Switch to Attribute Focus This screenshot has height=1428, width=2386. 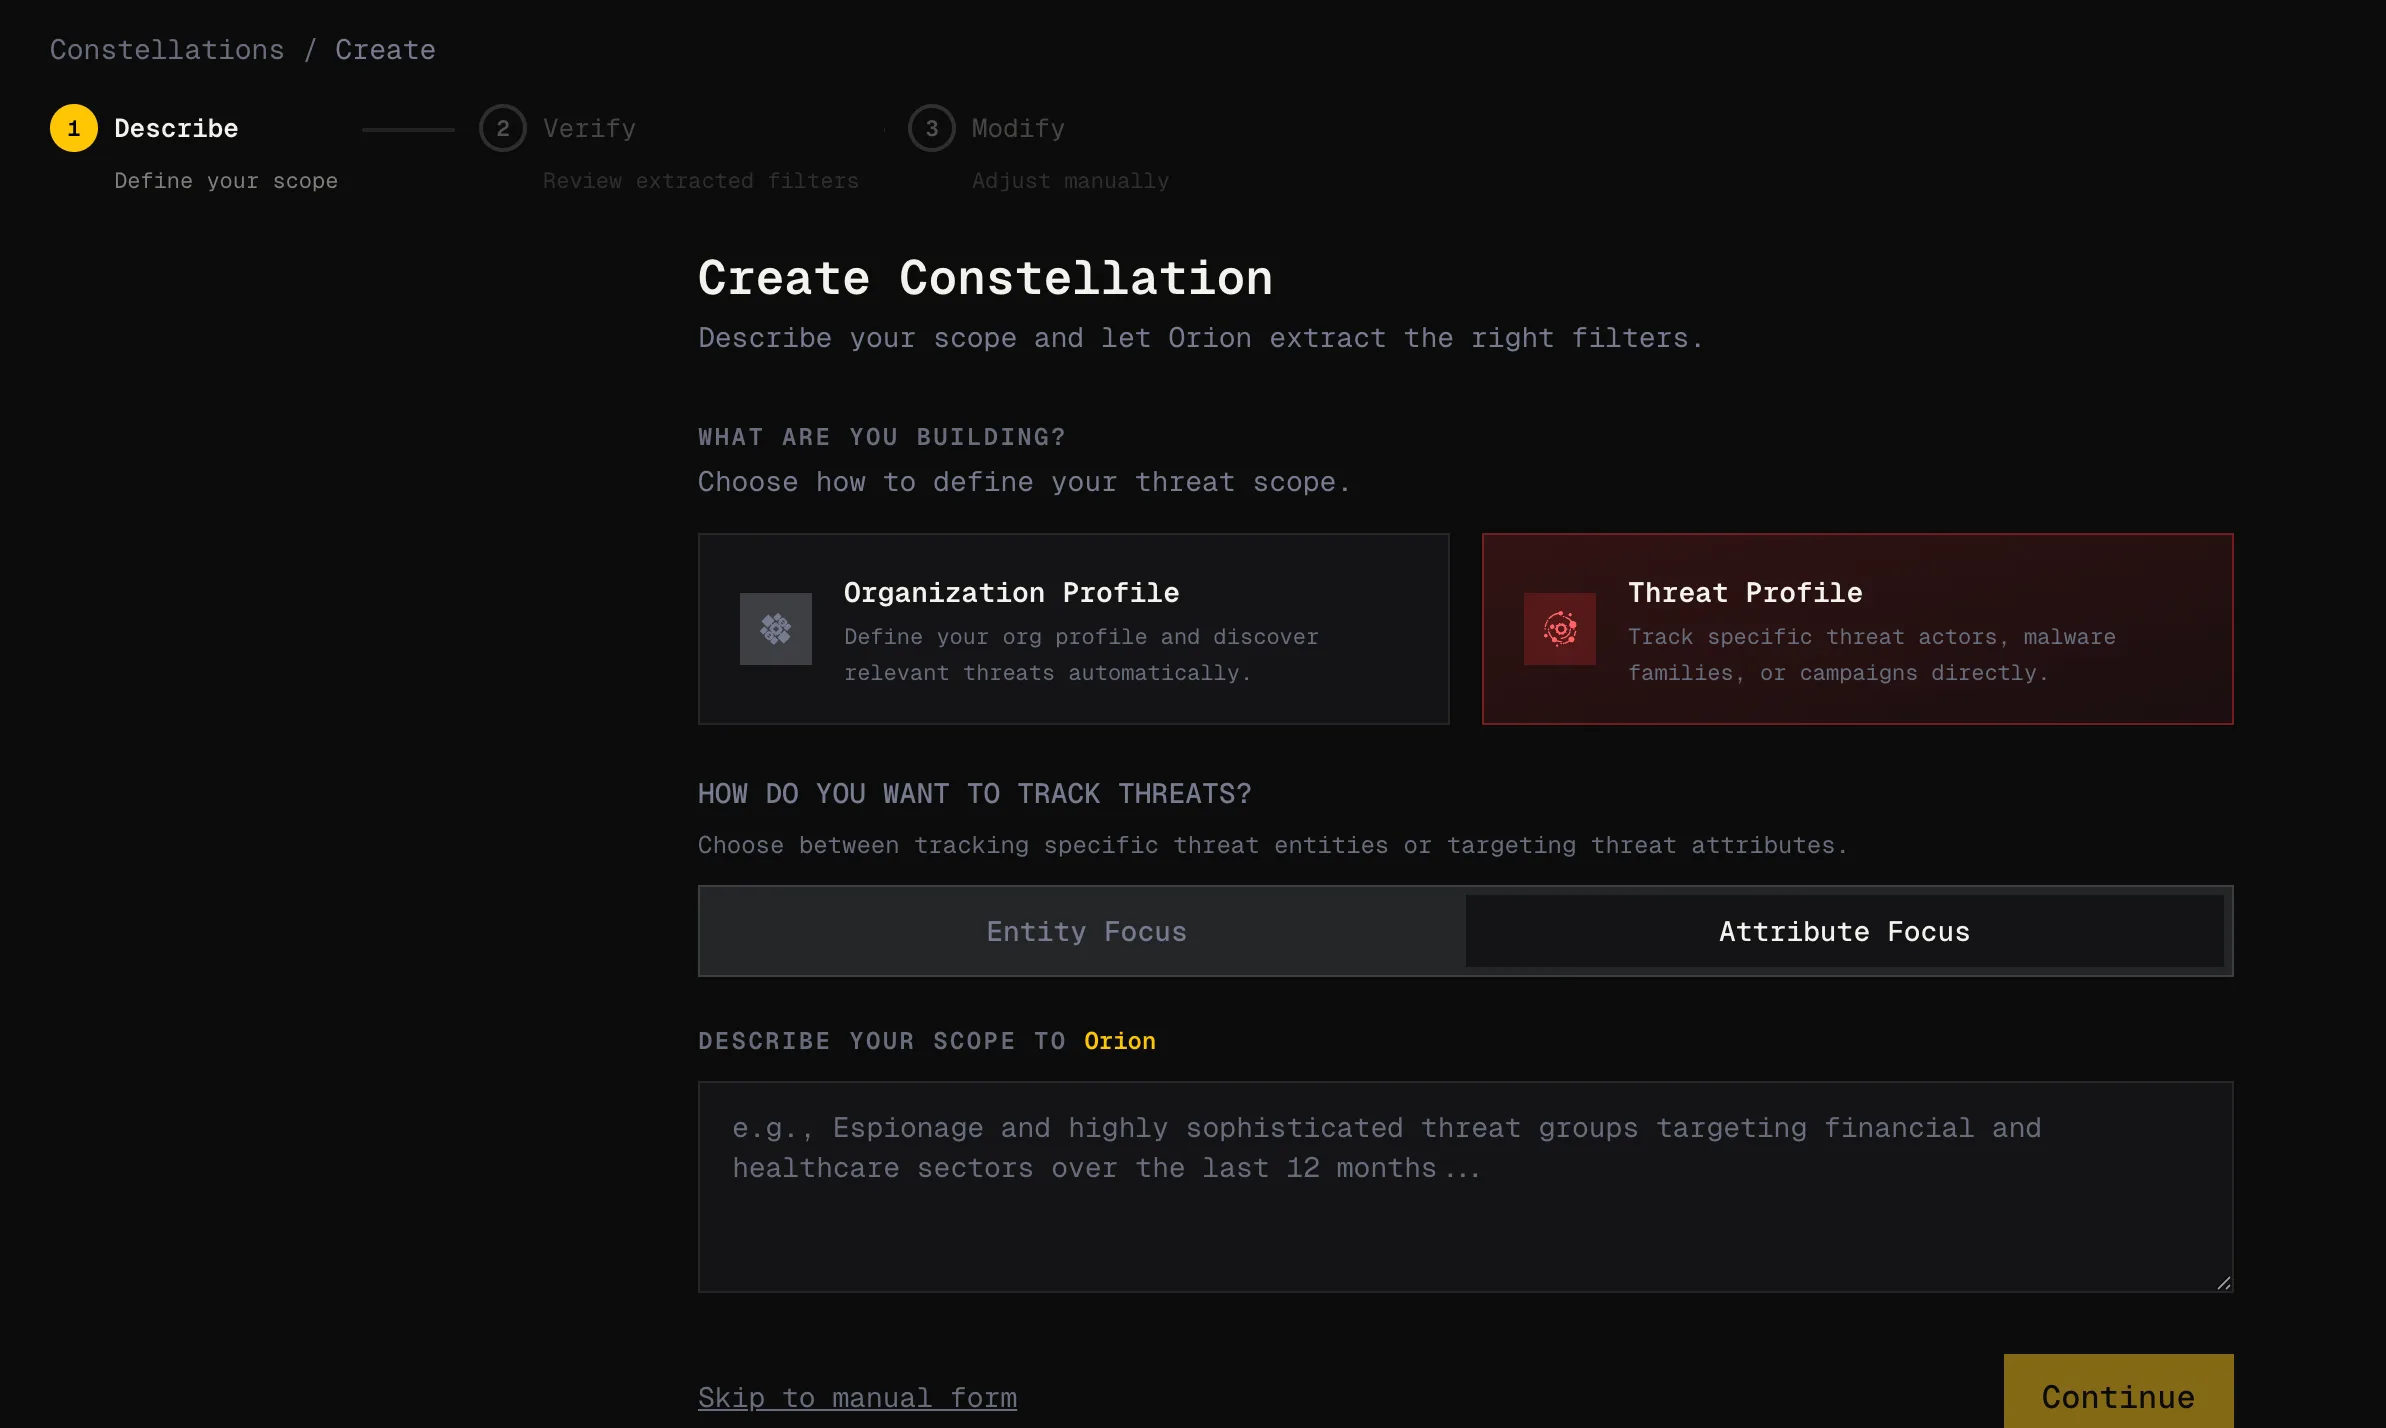[1844, 931]
